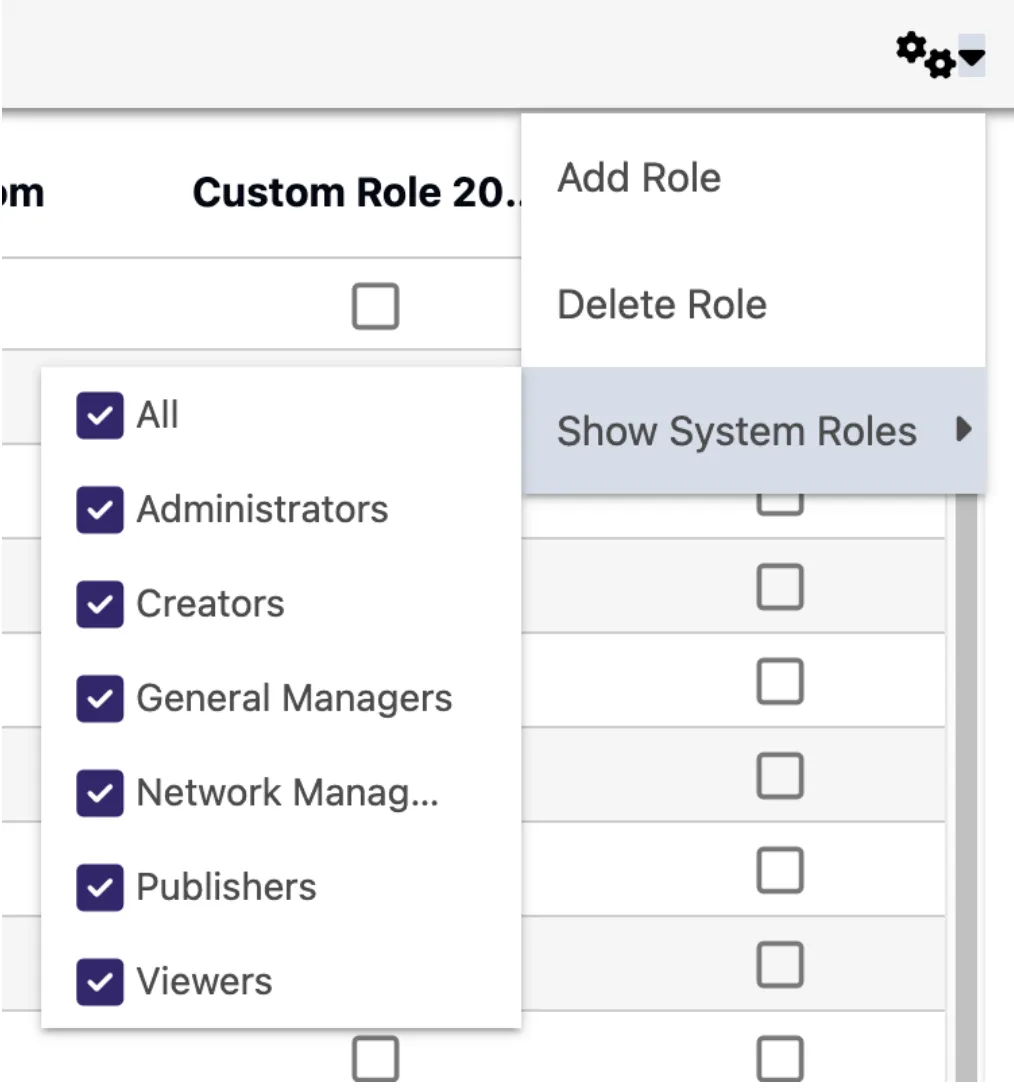Image resolution: width=1014 pixels, height=1089 pixels.
Task: Click the vertical scrollbar on the right
Action: click(966, 788)
